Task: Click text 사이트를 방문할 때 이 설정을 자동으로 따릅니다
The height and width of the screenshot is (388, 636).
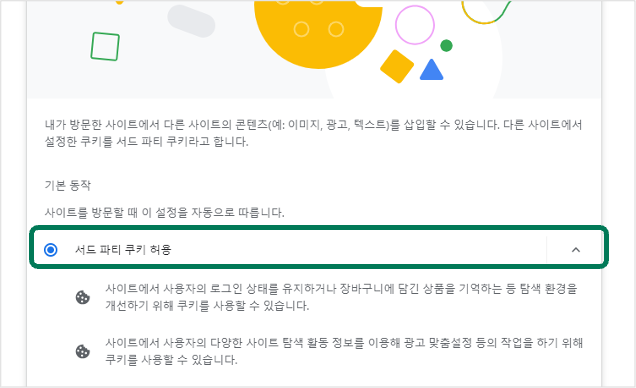Action: point(164,212)
